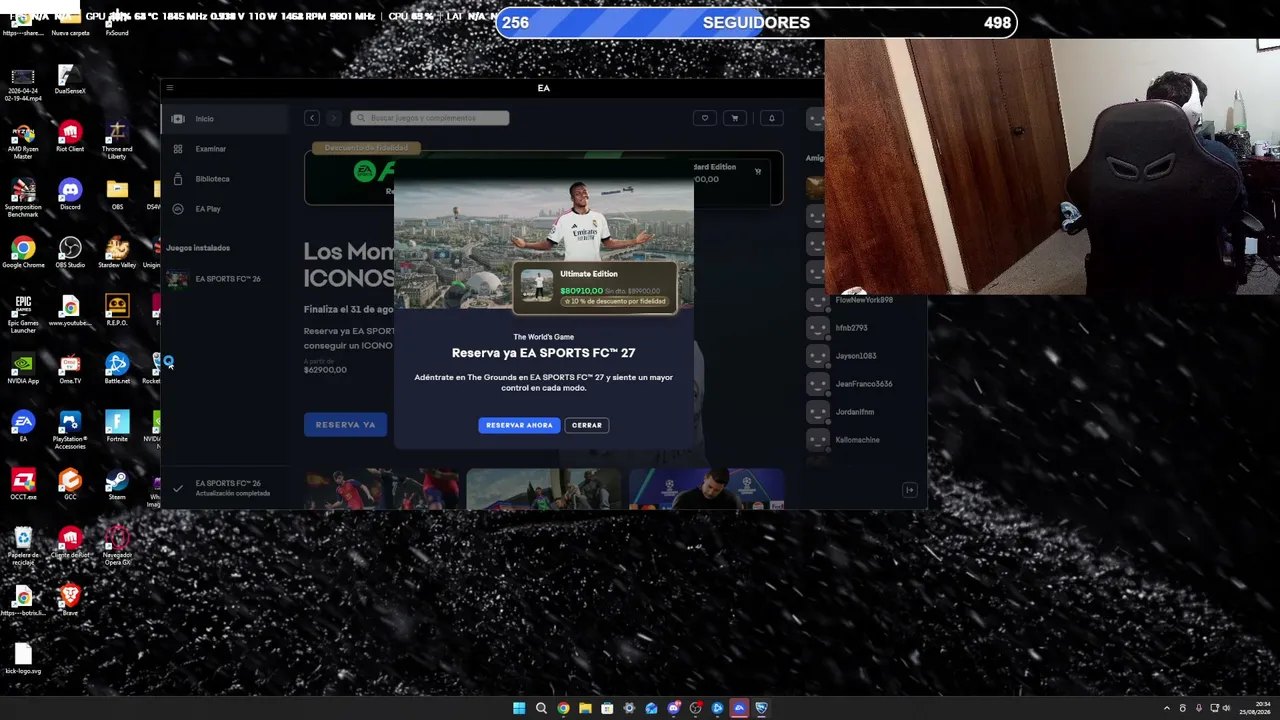
Task: Go forward with the right arrow navigation button
Action: click(334, 118)
